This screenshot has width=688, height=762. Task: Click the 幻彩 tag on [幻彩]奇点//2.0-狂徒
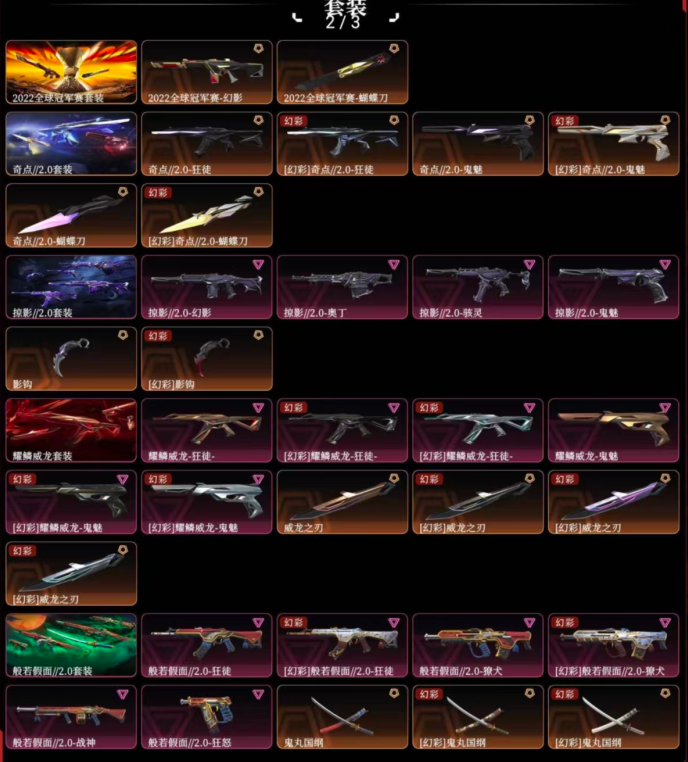pos(293,121)
